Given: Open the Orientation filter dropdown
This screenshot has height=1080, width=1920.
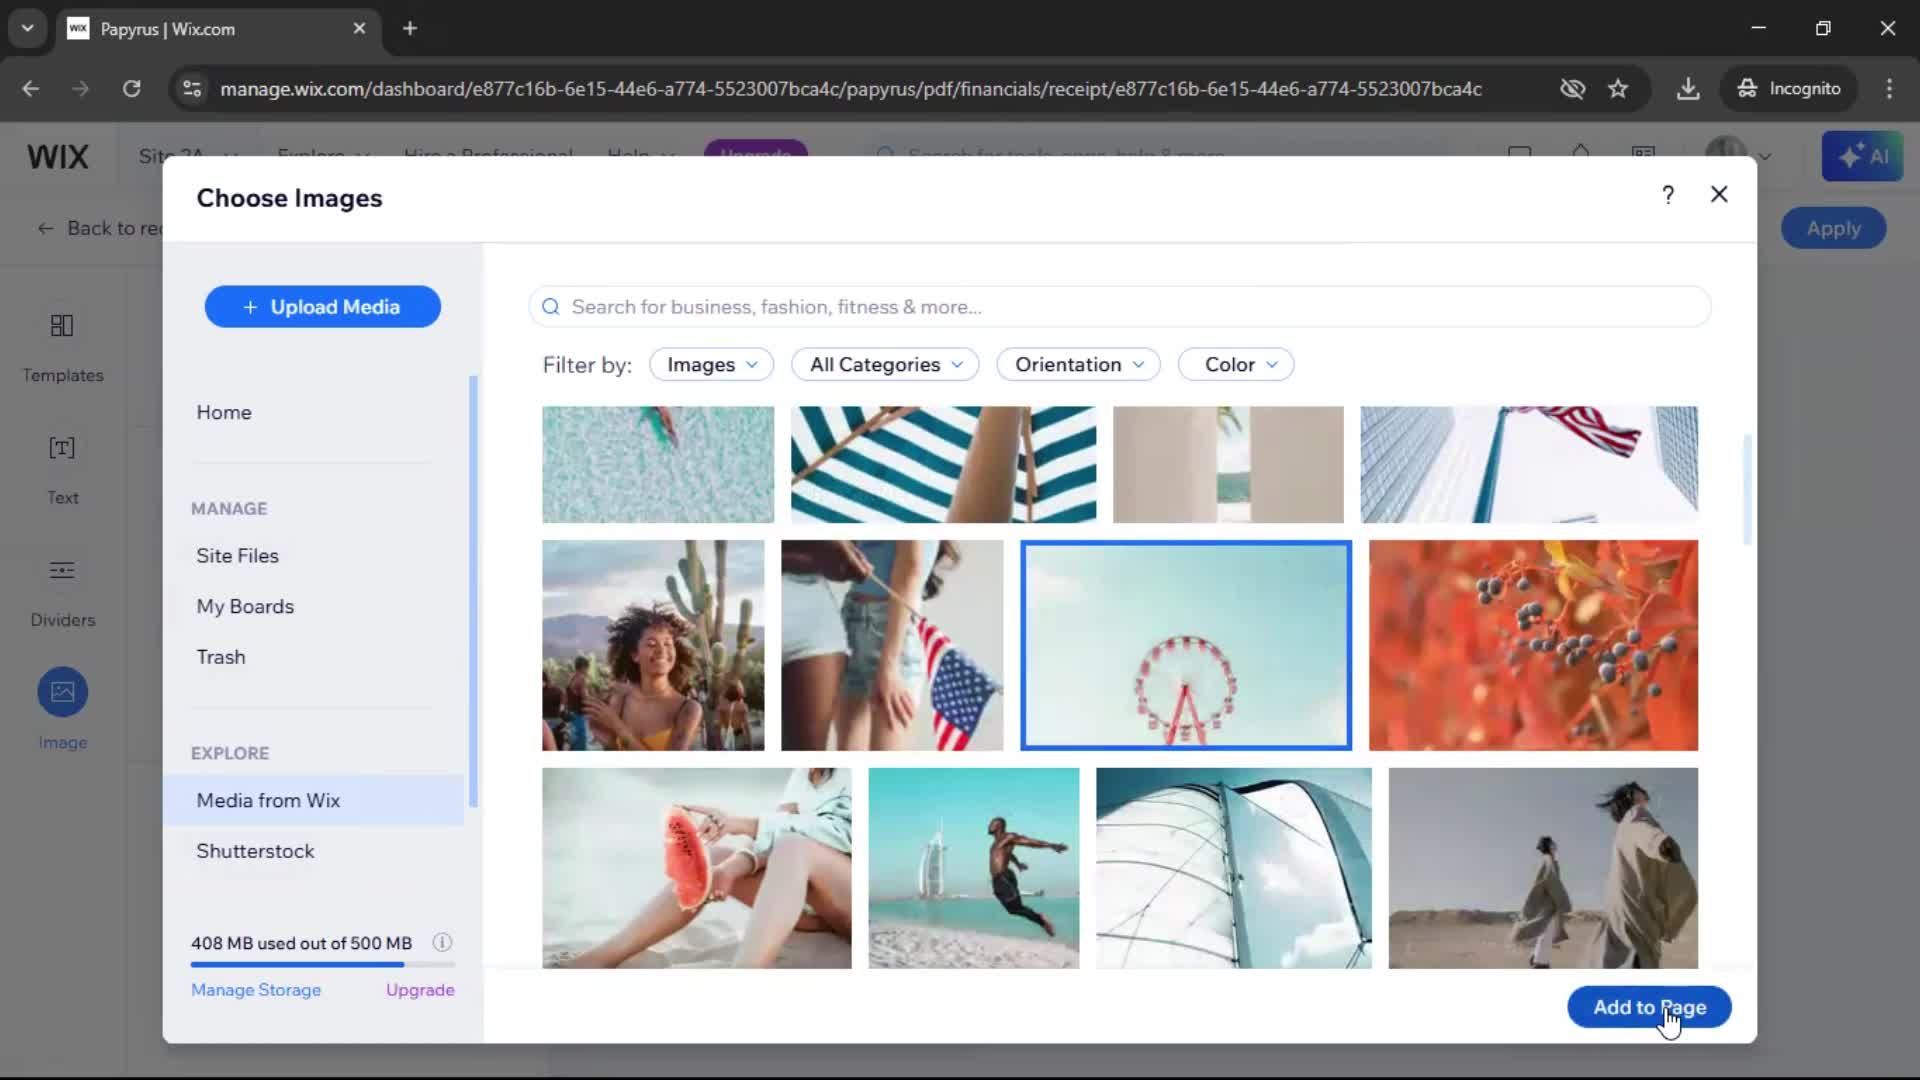Looking at the screenshot, I should click(x=1079, y=365).
